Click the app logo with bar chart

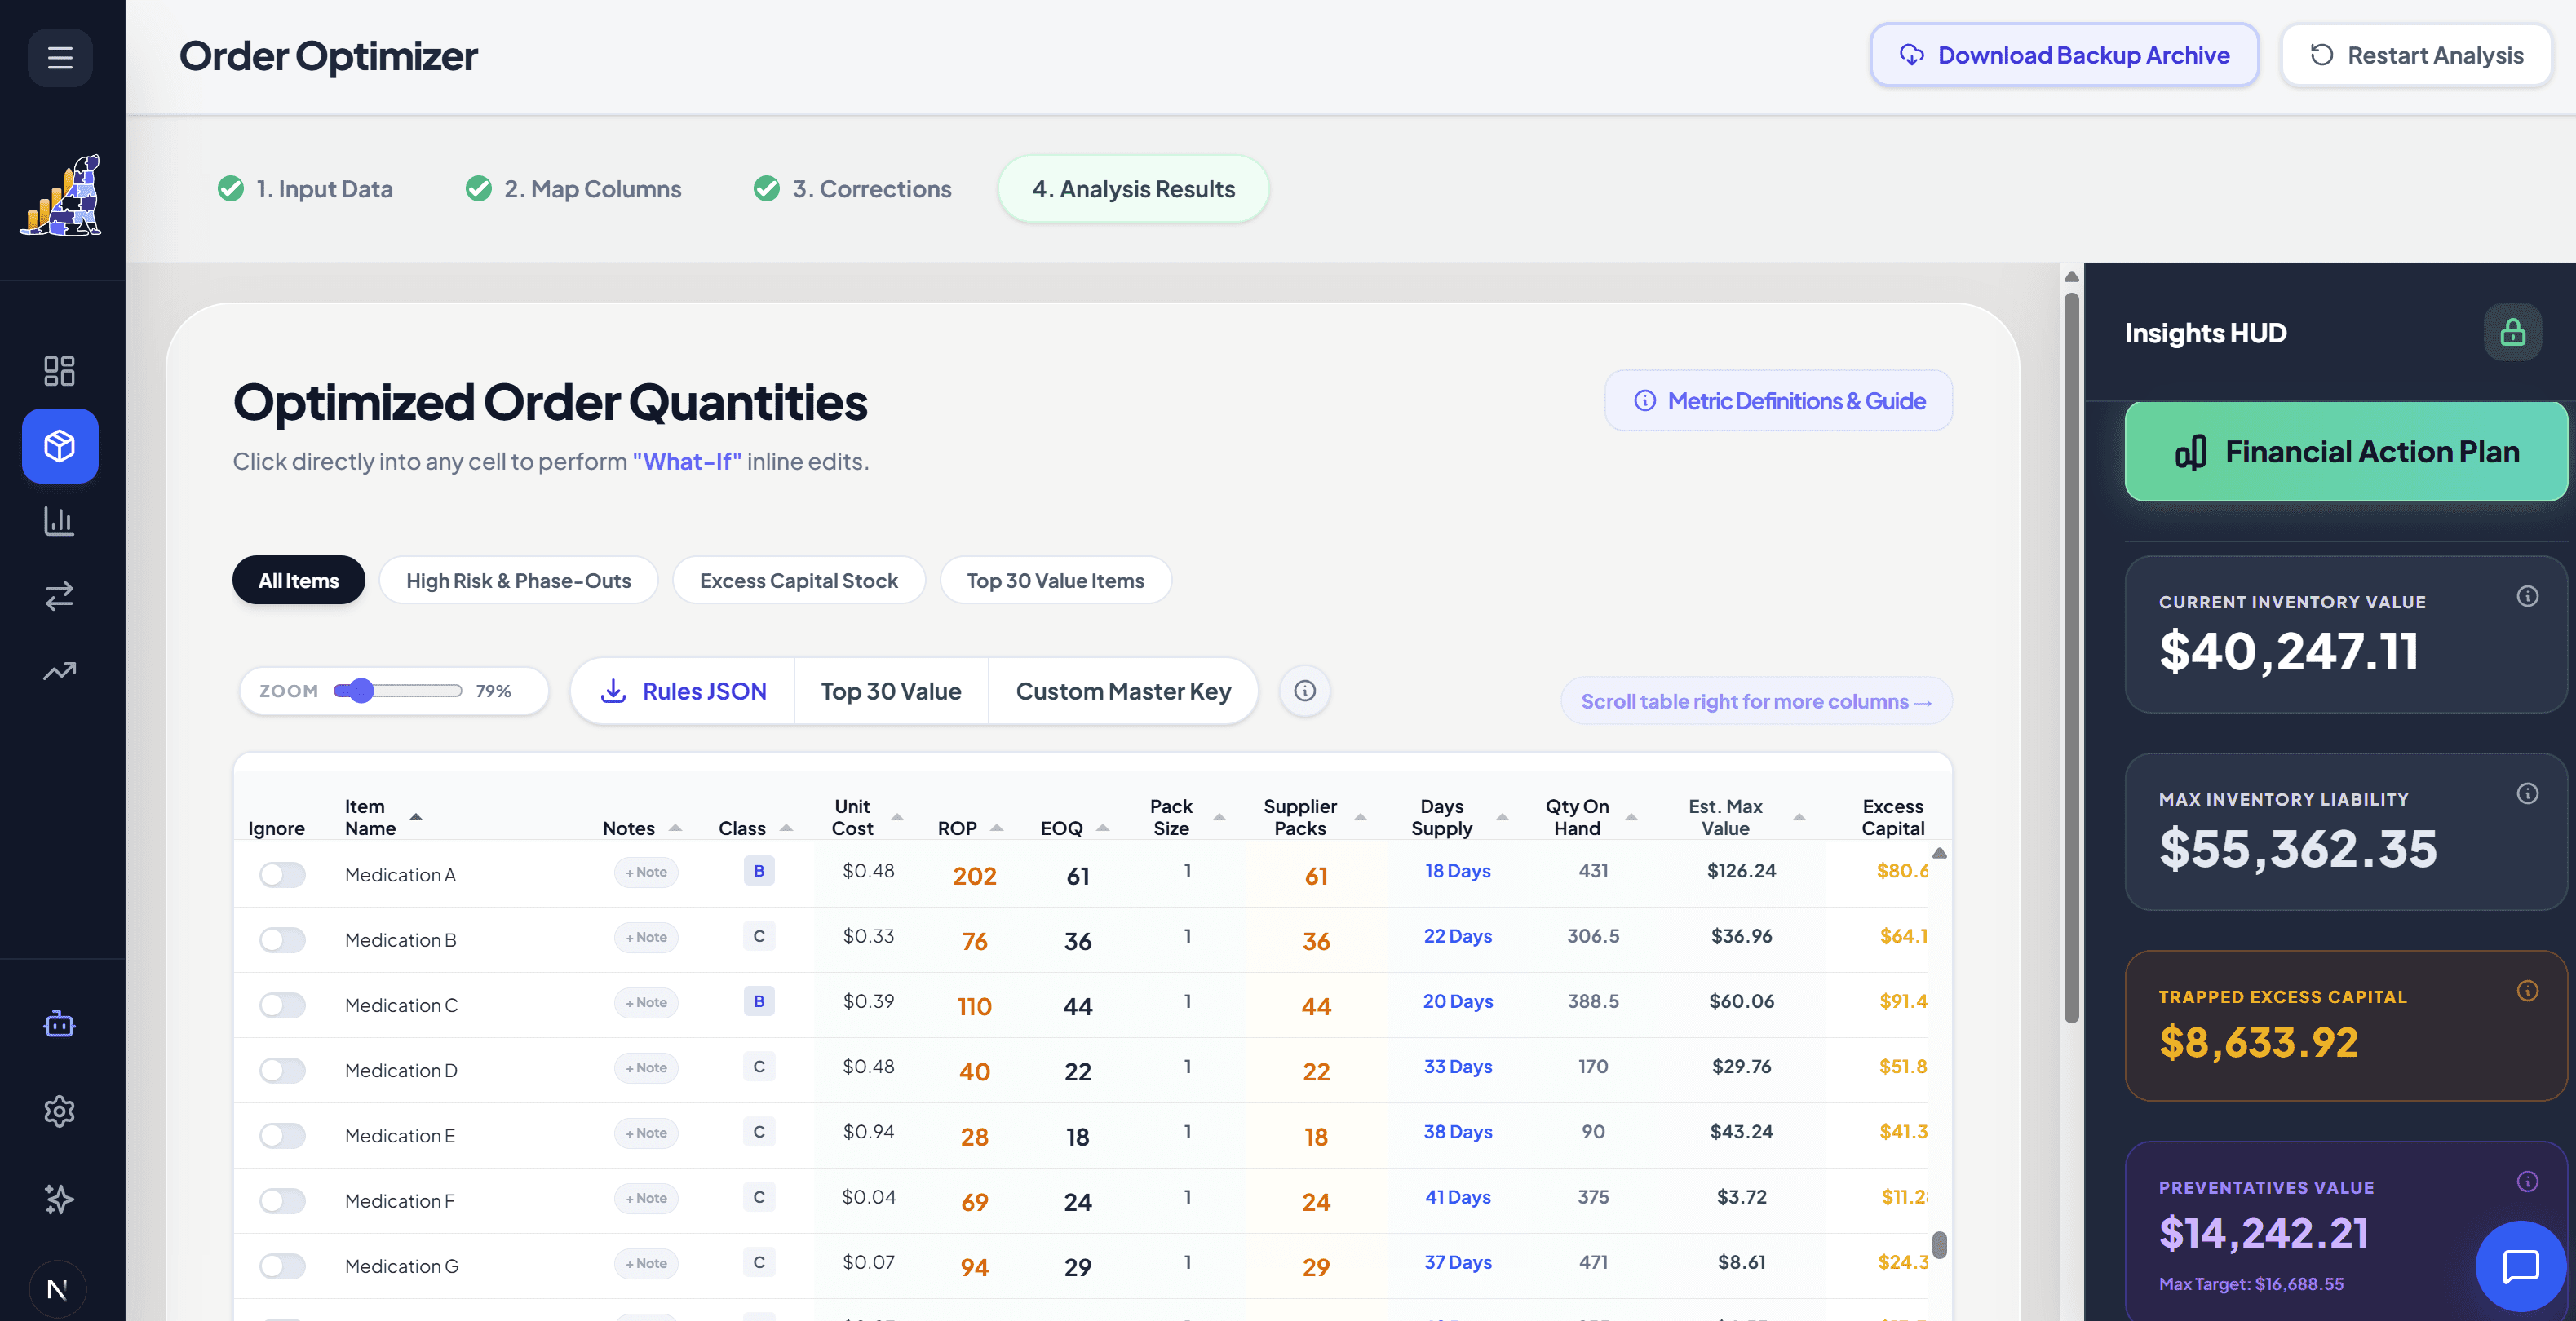coord(62,195)
